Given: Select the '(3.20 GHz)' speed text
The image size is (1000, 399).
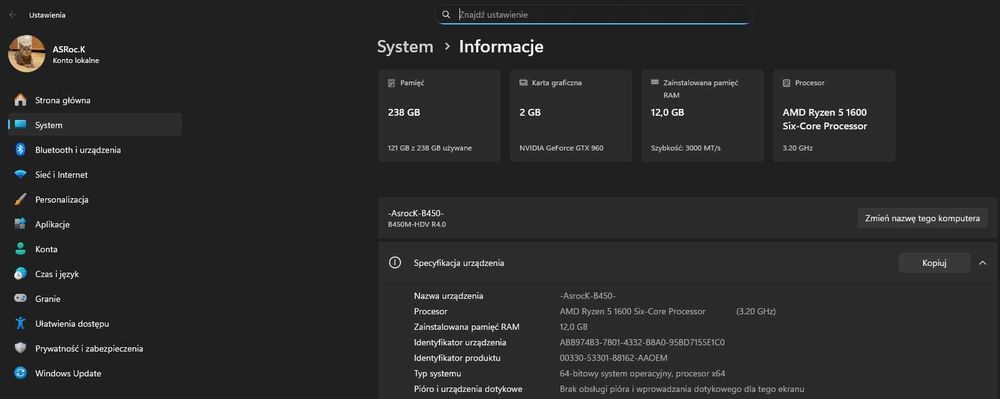Looking at the screenshot, I should (756, 312).
